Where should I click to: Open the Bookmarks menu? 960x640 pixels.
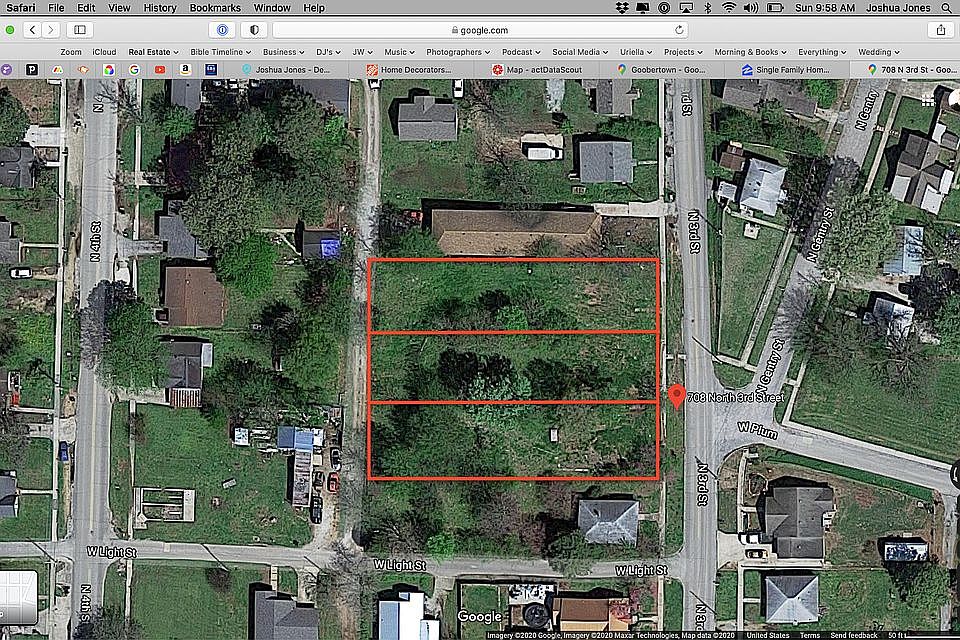(x=215, y=8)
